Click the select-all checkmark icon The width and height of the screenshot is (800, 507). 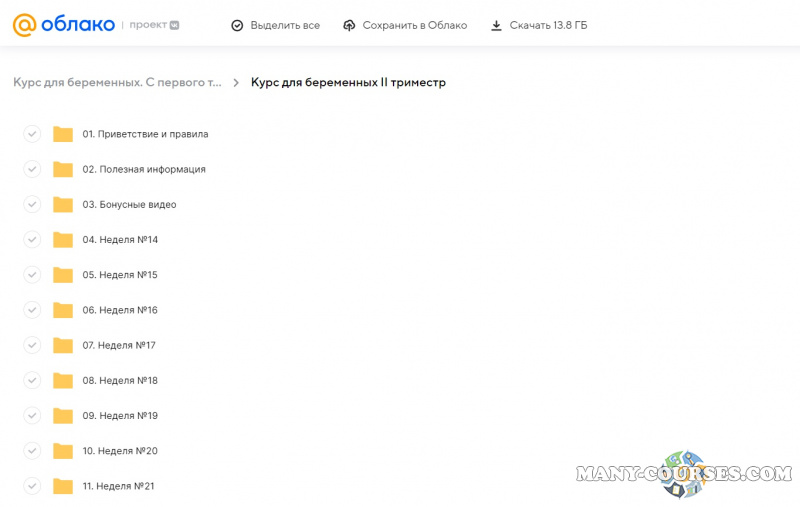tap(237, 25)
